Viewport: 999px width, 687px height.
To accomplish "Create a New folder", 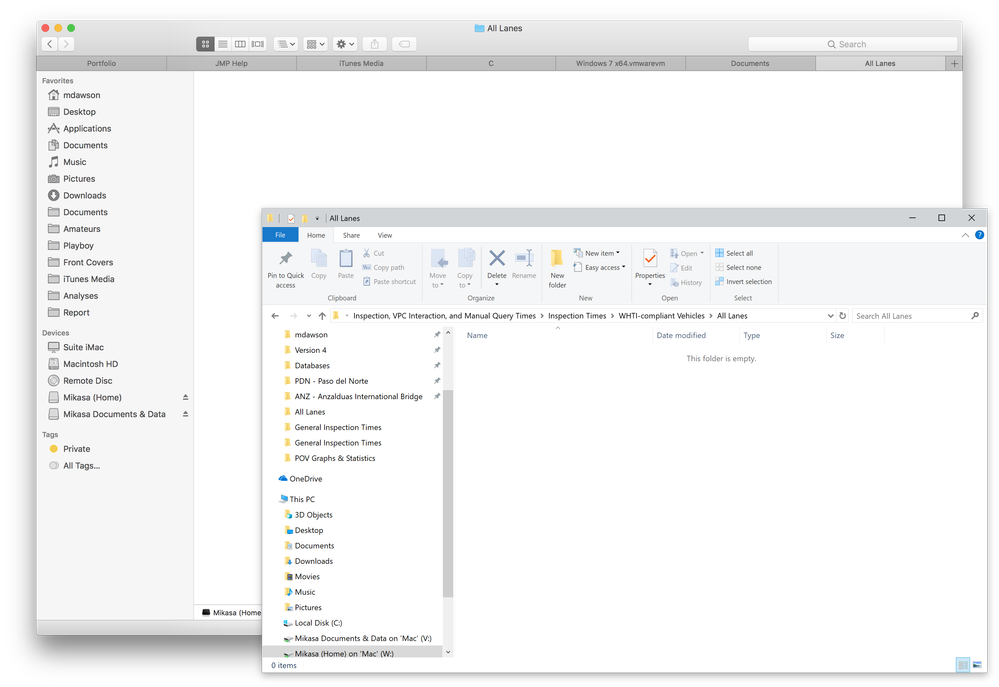I will (x=557, y=269).
